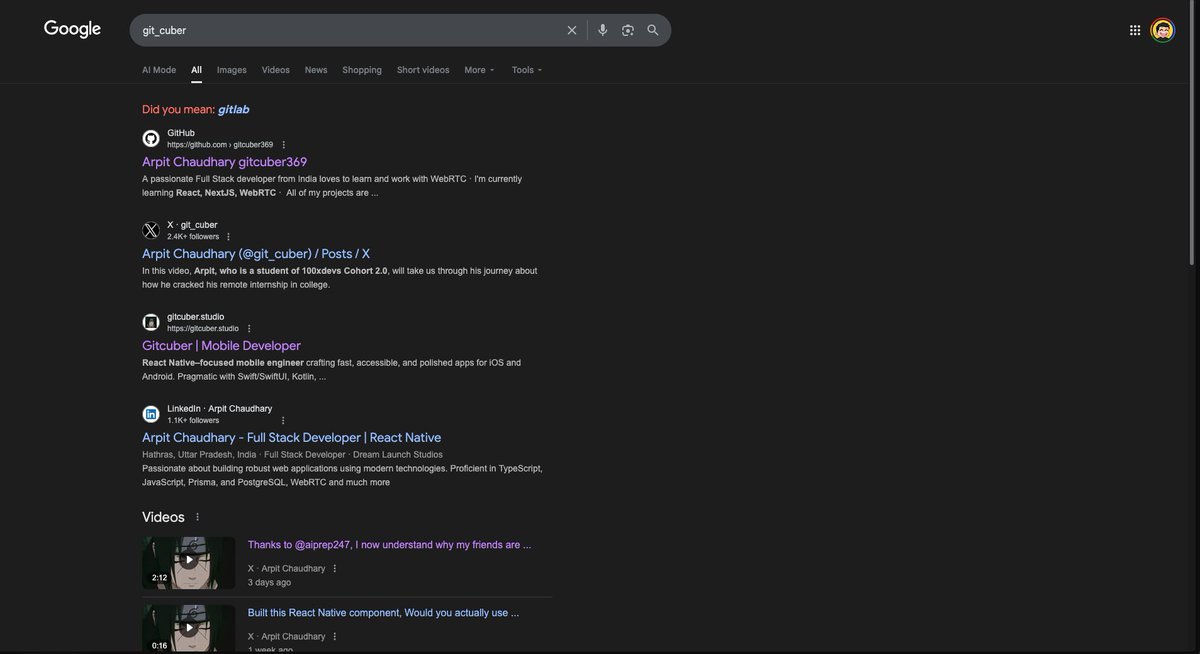
Task: Switch to Shopping tab
Action: click(x=362, y=70)
